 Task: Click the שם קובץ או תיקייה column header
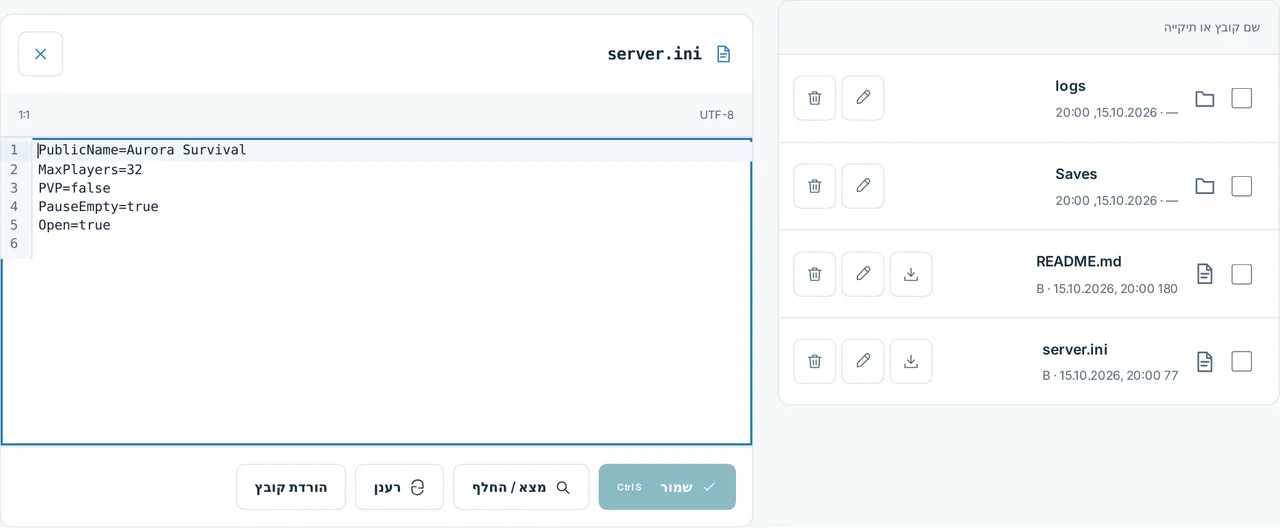(1212, 27)
